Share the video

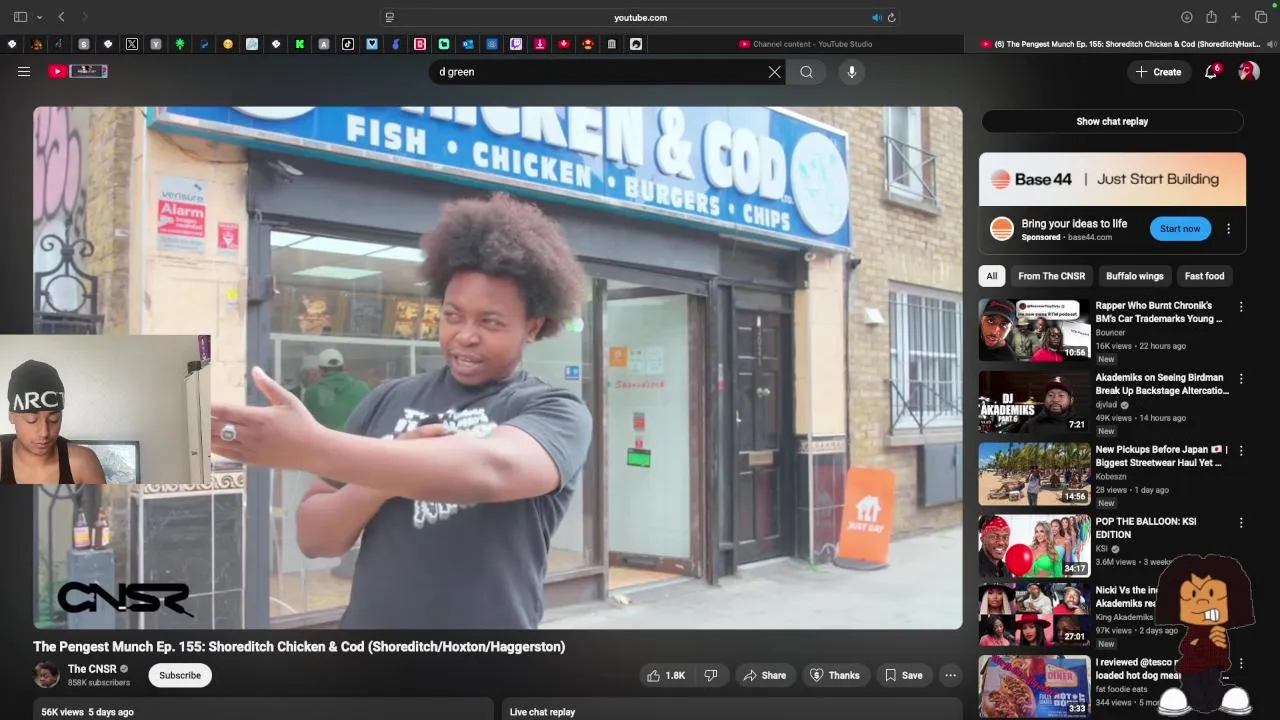point(765,675)
